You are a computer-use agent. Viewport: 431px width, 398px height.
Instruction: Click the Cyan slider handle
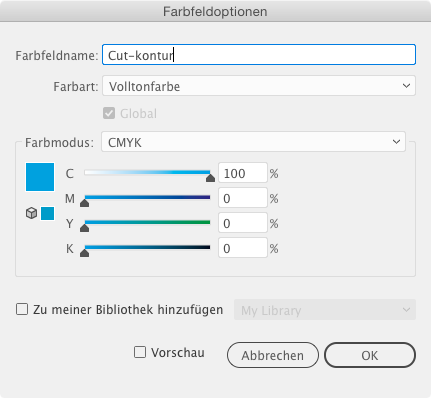click(x=210, y=178)
